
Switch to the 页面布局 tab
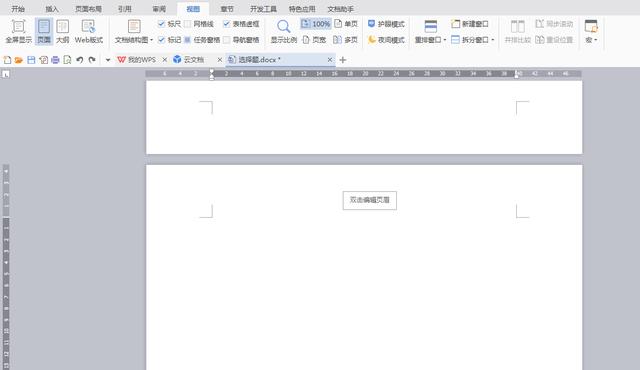89,9
